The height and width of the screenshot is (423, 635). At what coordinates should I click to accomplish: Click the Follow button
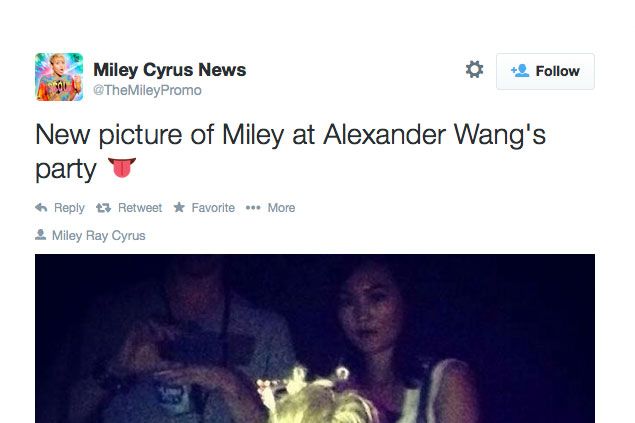pyautogui.click(x=545, y=71)
